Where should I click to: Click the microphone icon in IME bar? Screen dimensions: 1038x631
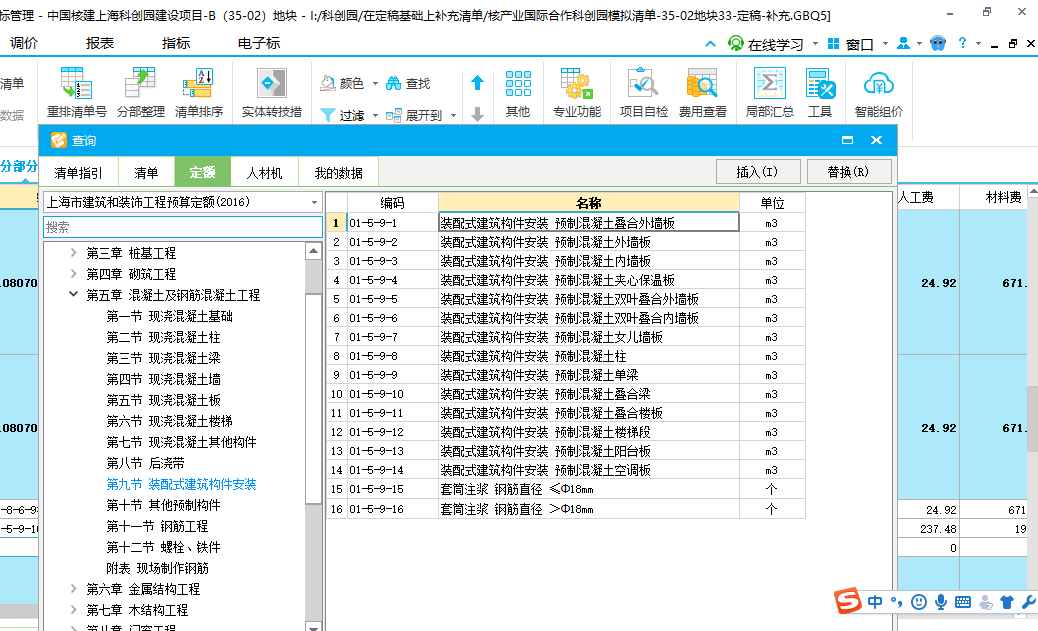point(941,602)
